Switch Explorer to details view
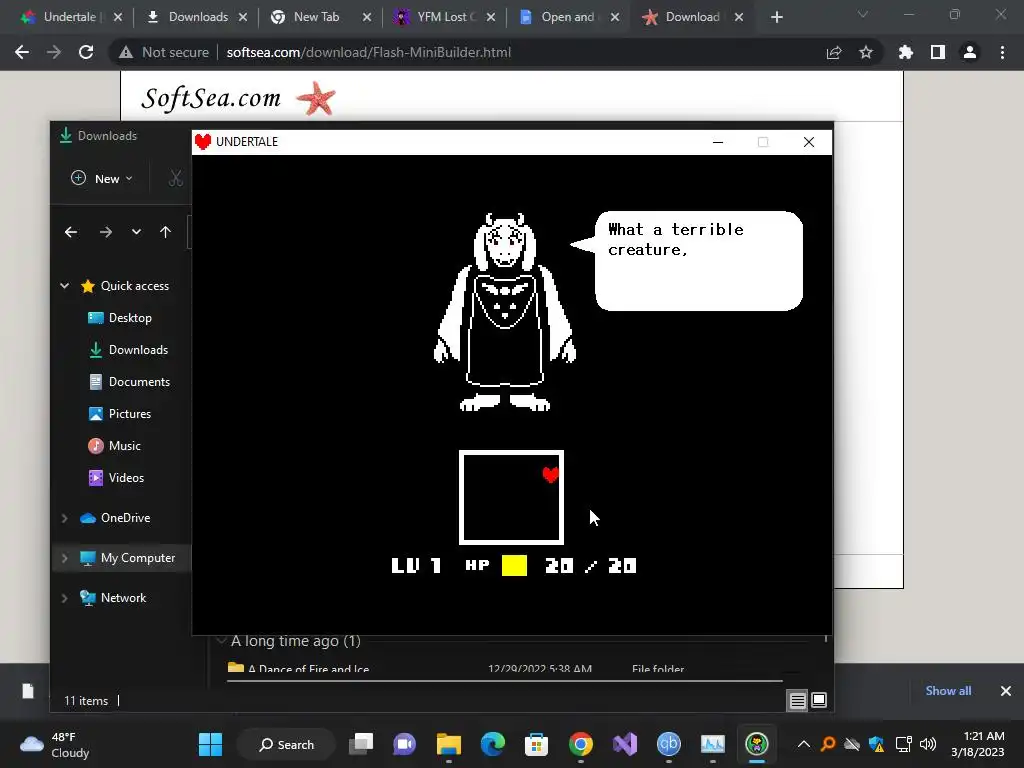The image size is (1024, 768). 797,701
